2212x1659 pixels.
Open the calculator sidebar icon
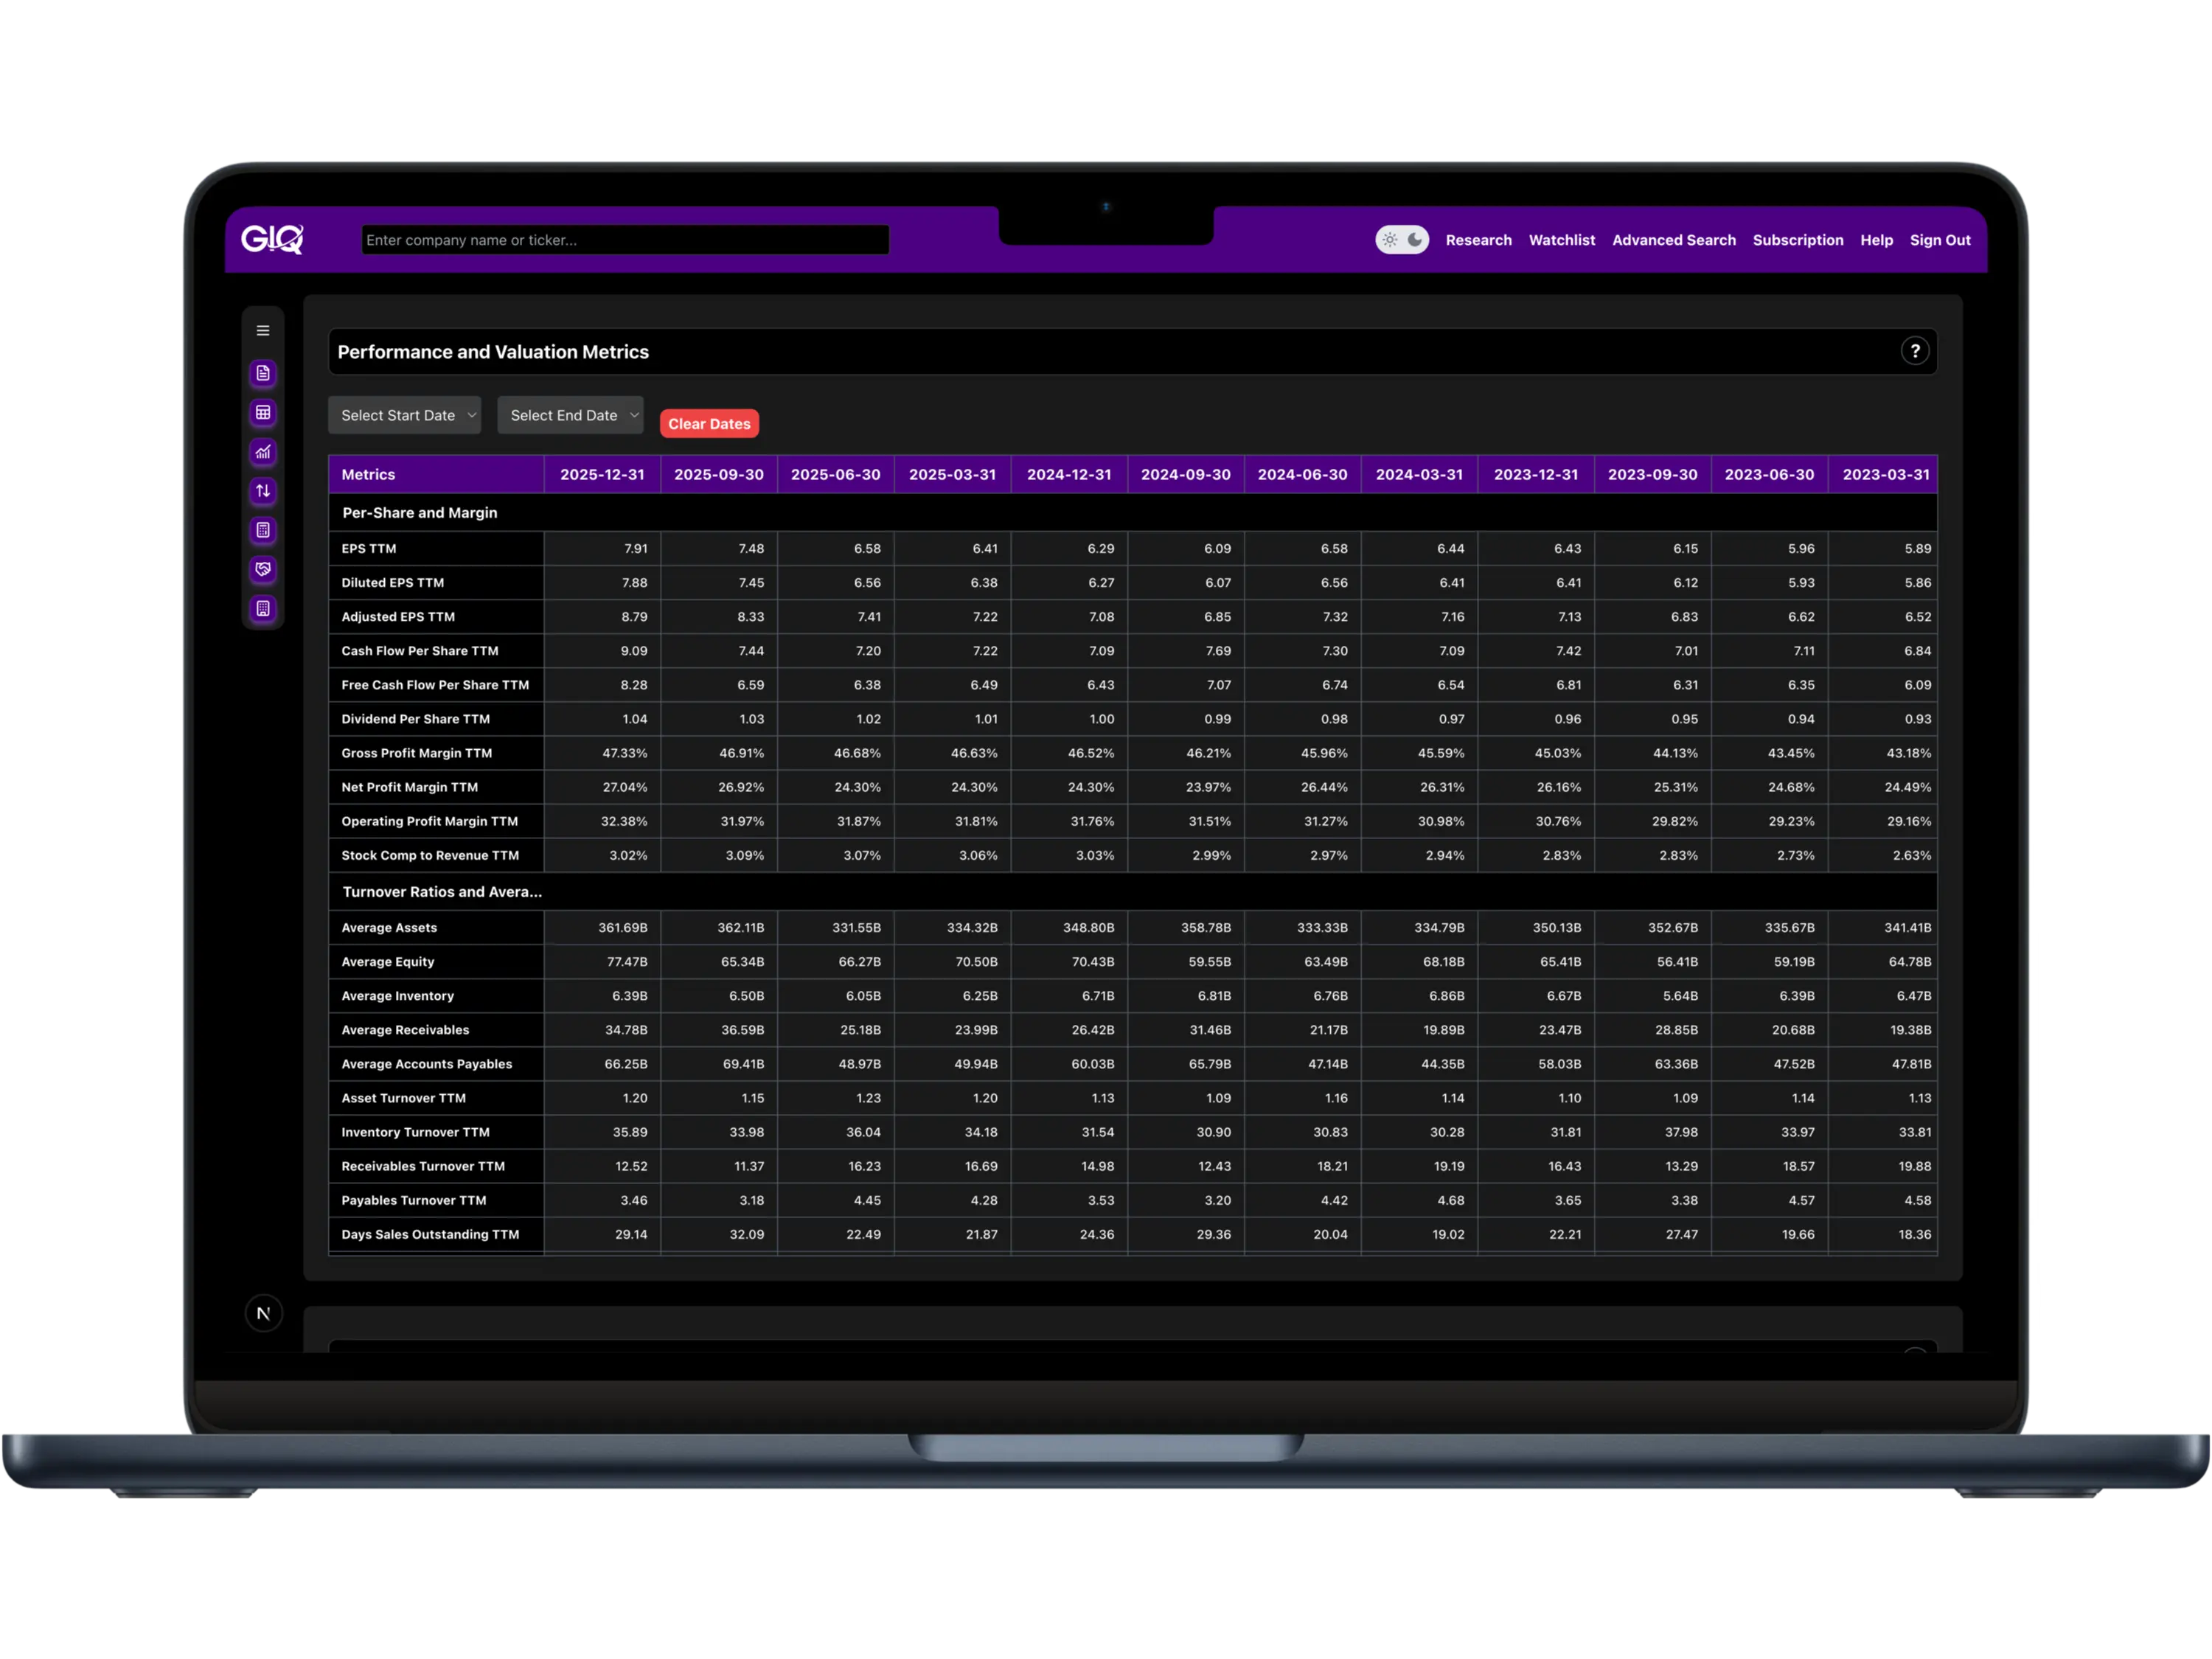[x=263, y=530]
